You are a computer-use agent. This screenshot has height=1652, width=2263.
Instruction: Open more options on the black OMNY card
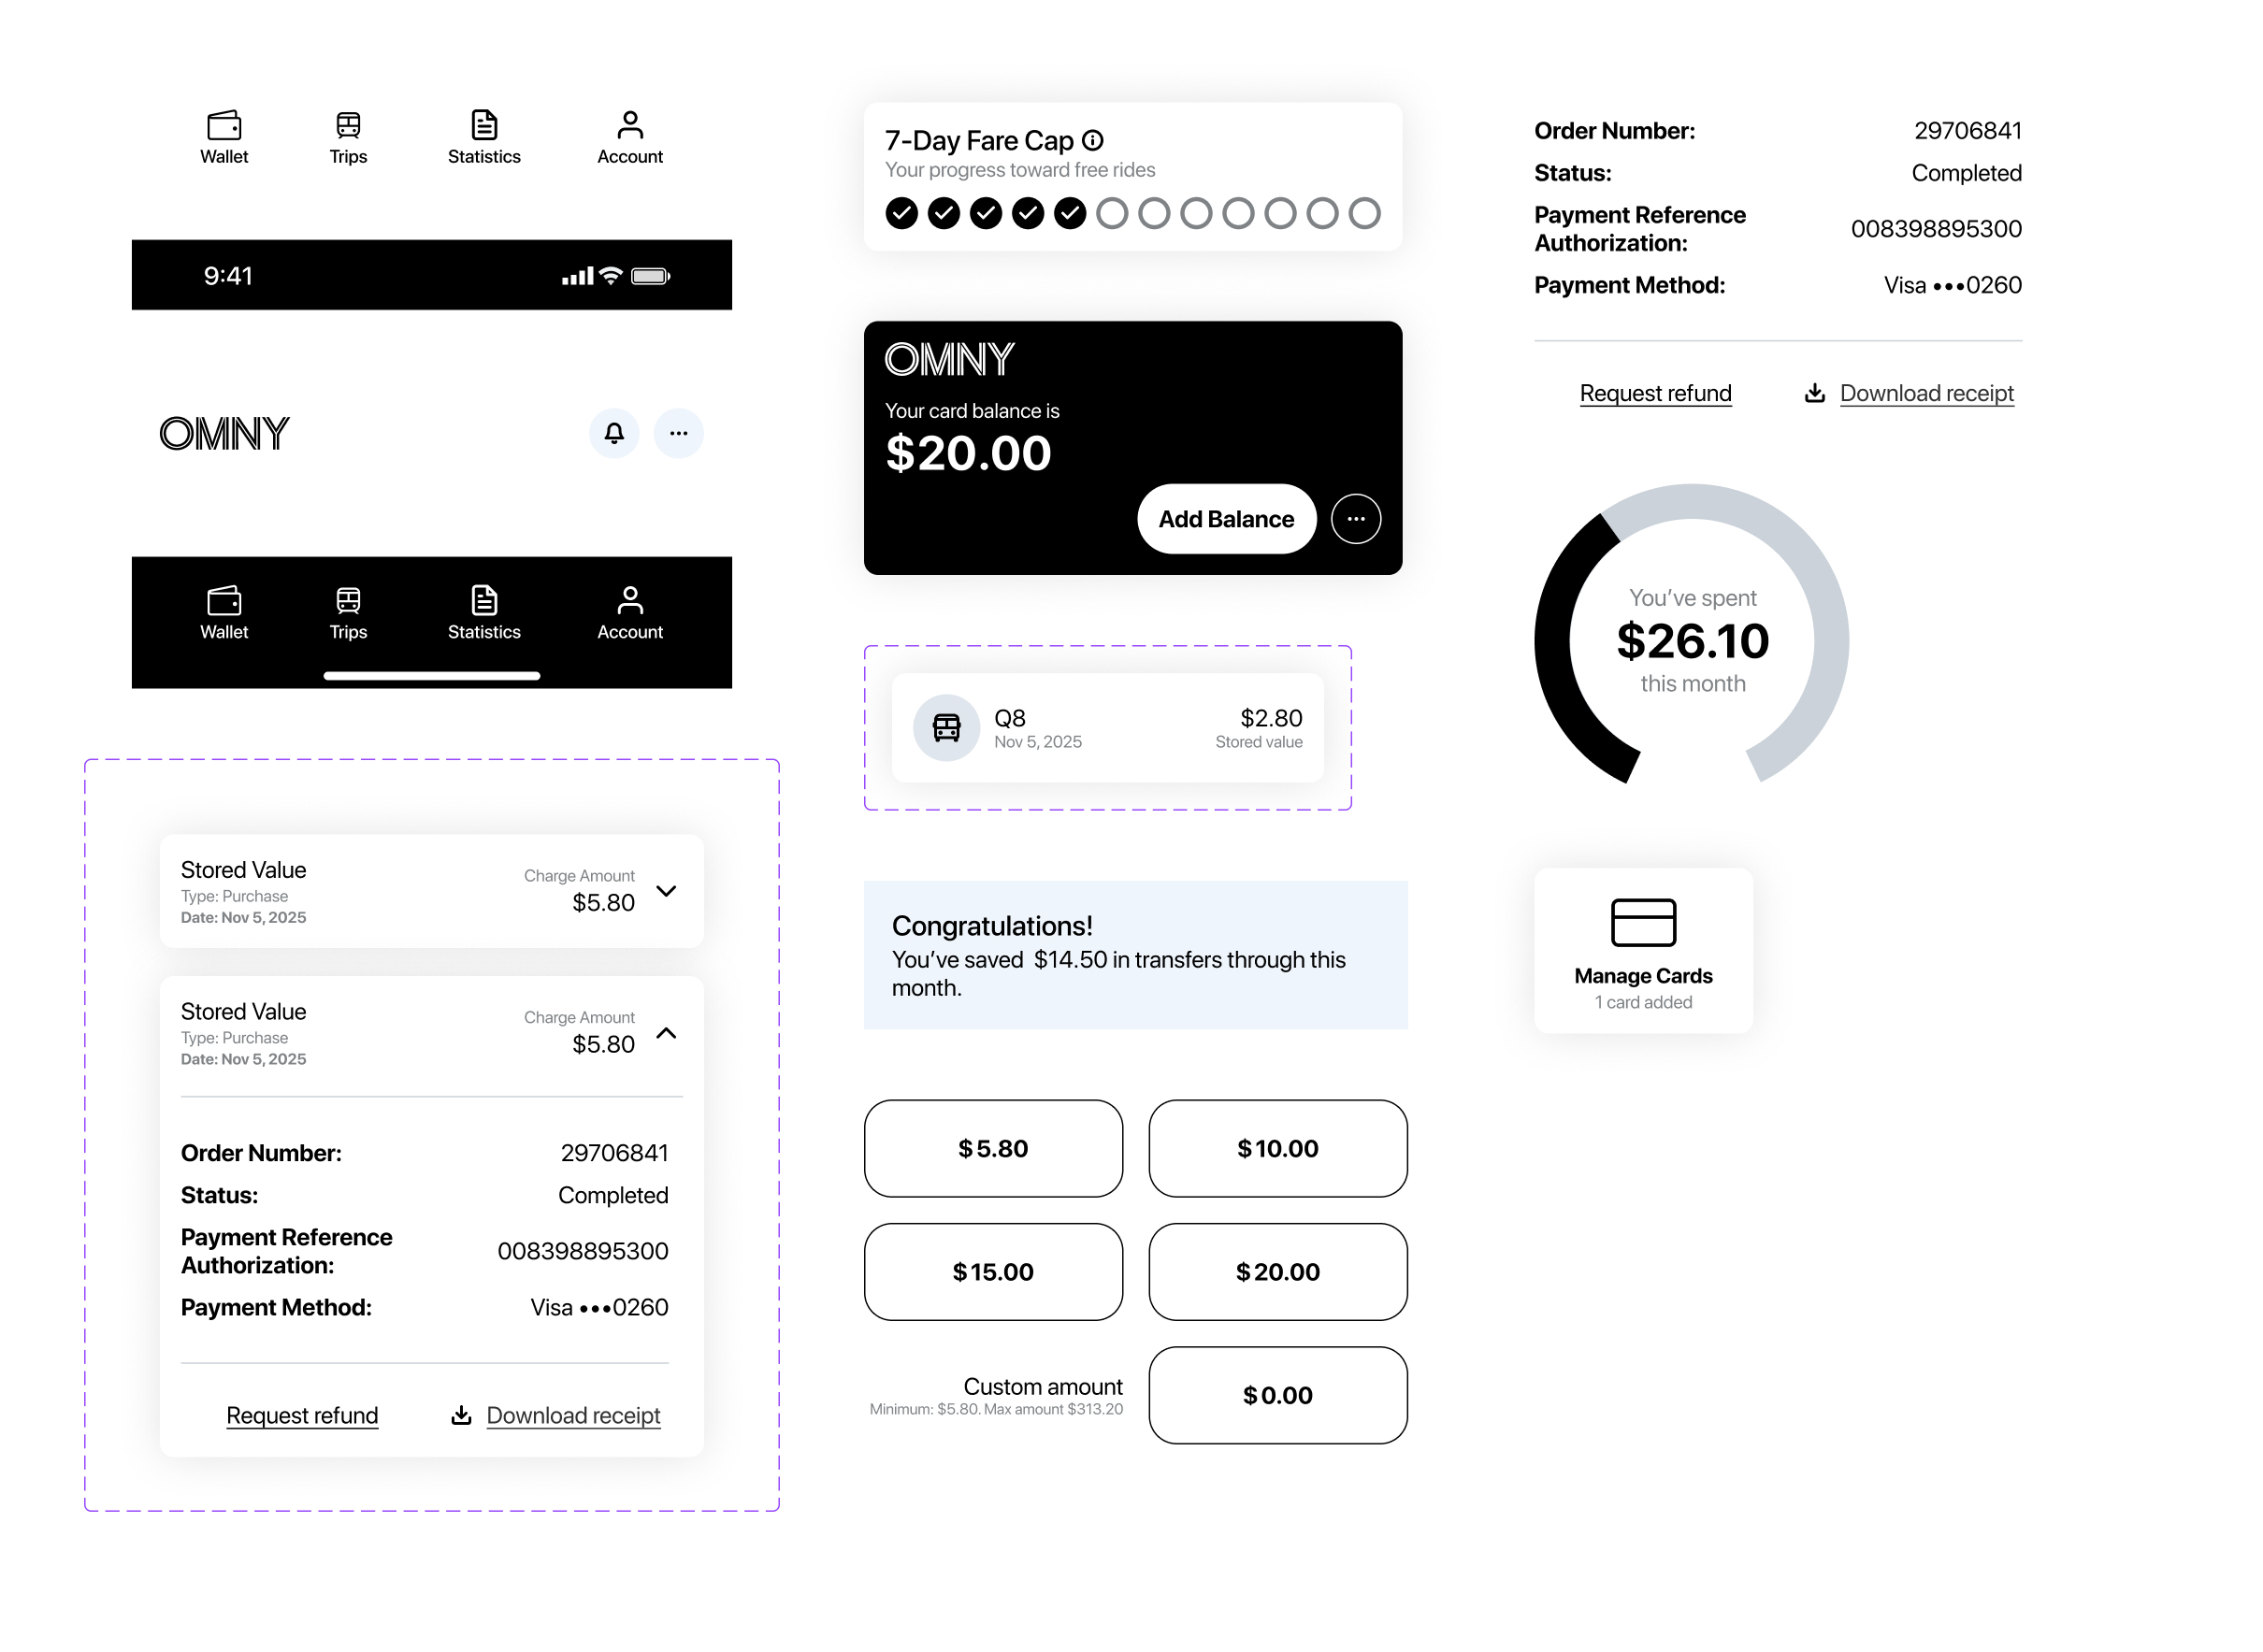tap(1355, 519)
